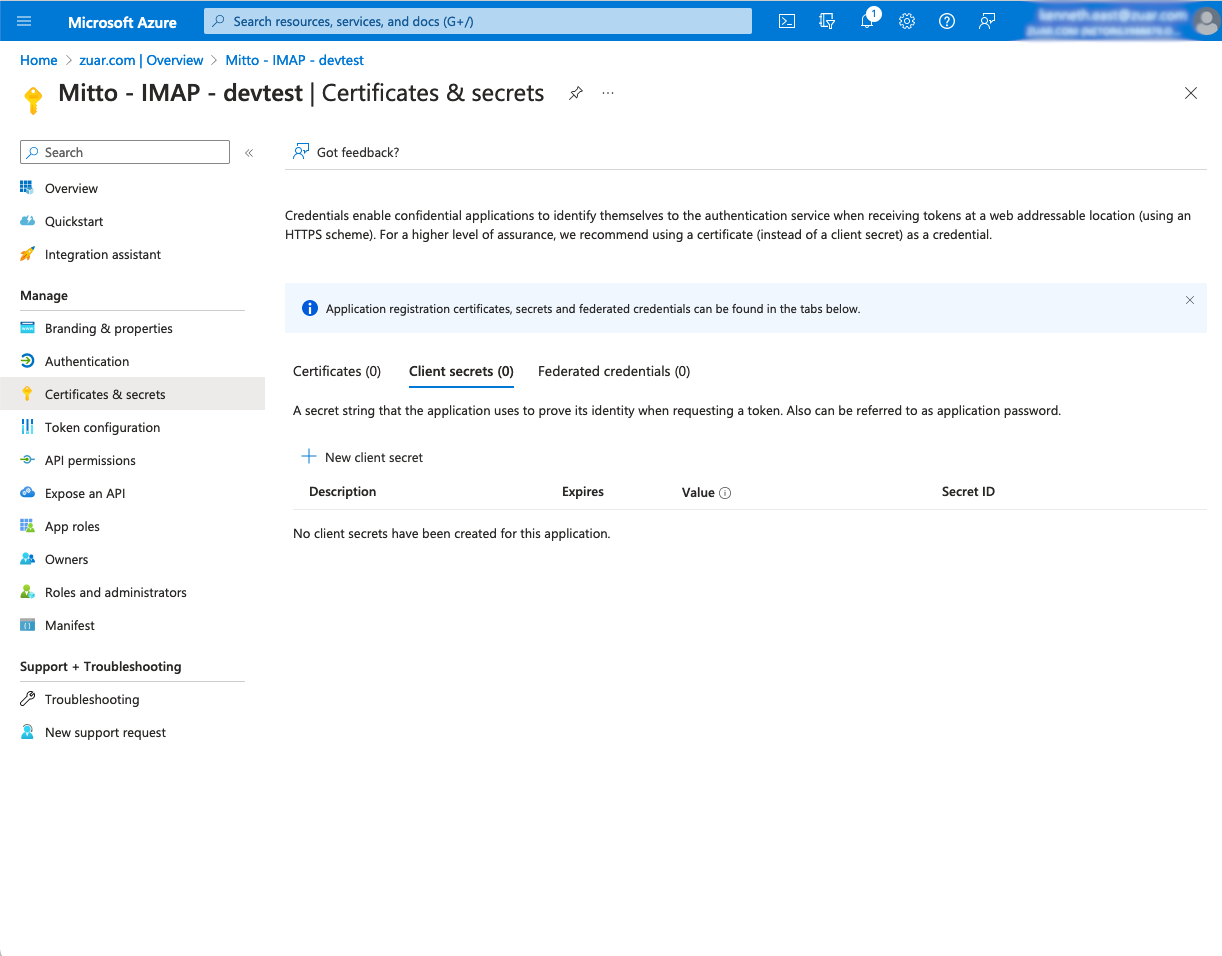Image resolution: width=1222 pixels, height=956 pixels.
Task: Click the Got feedback? button
Action: (x=346, y=152)
